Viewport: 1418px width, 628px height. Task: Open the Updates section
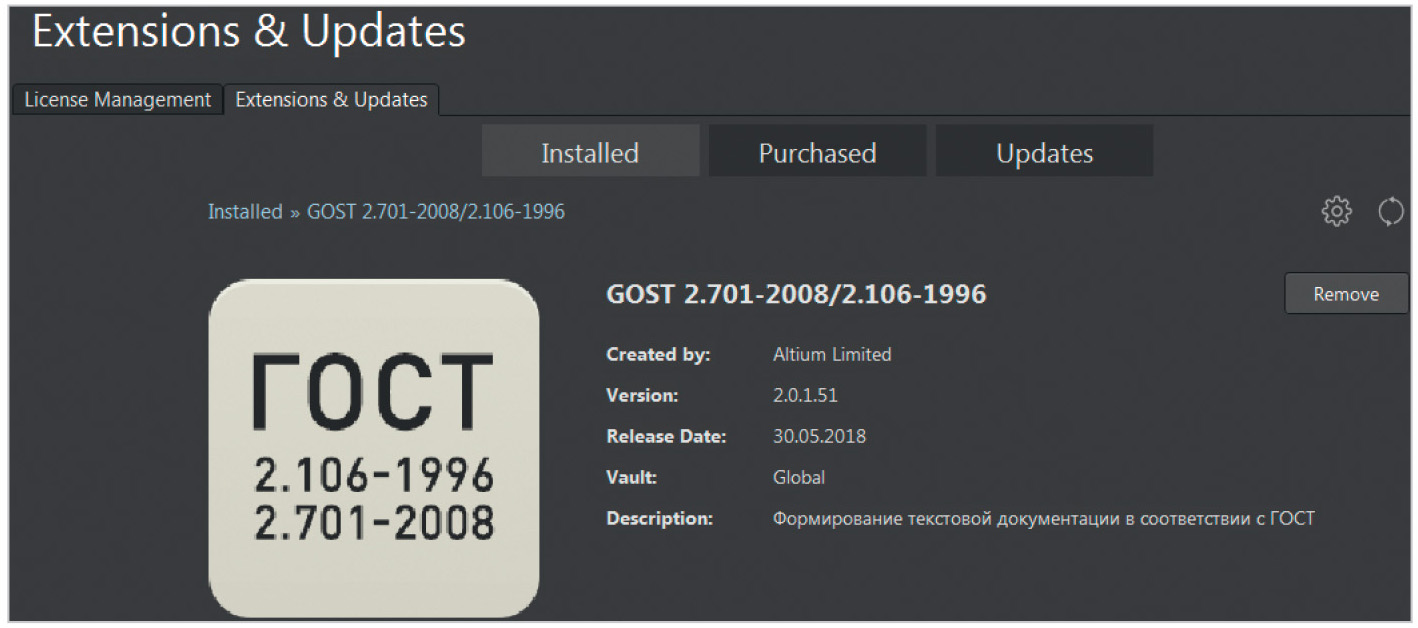point(1044,152)
